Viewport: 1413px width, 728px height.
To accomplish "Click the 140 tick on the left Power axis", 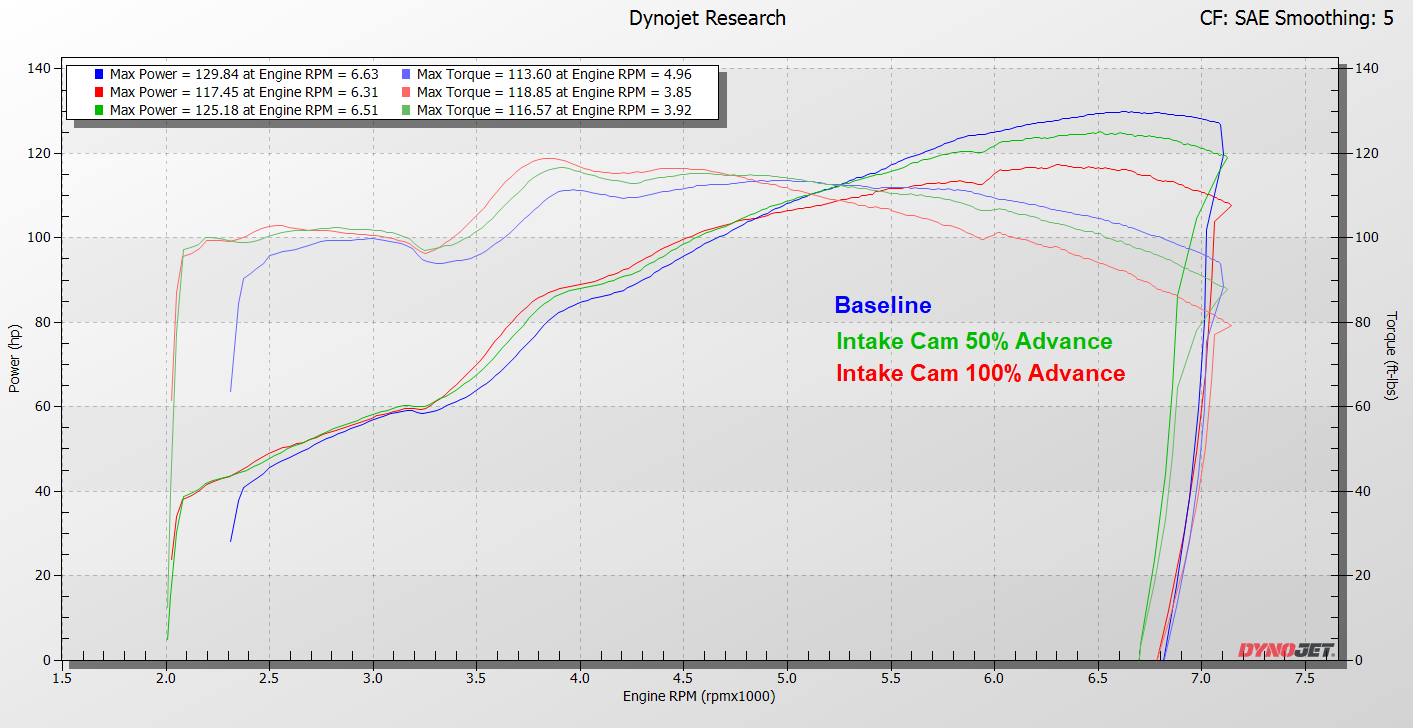I will (x=38, y=68).
